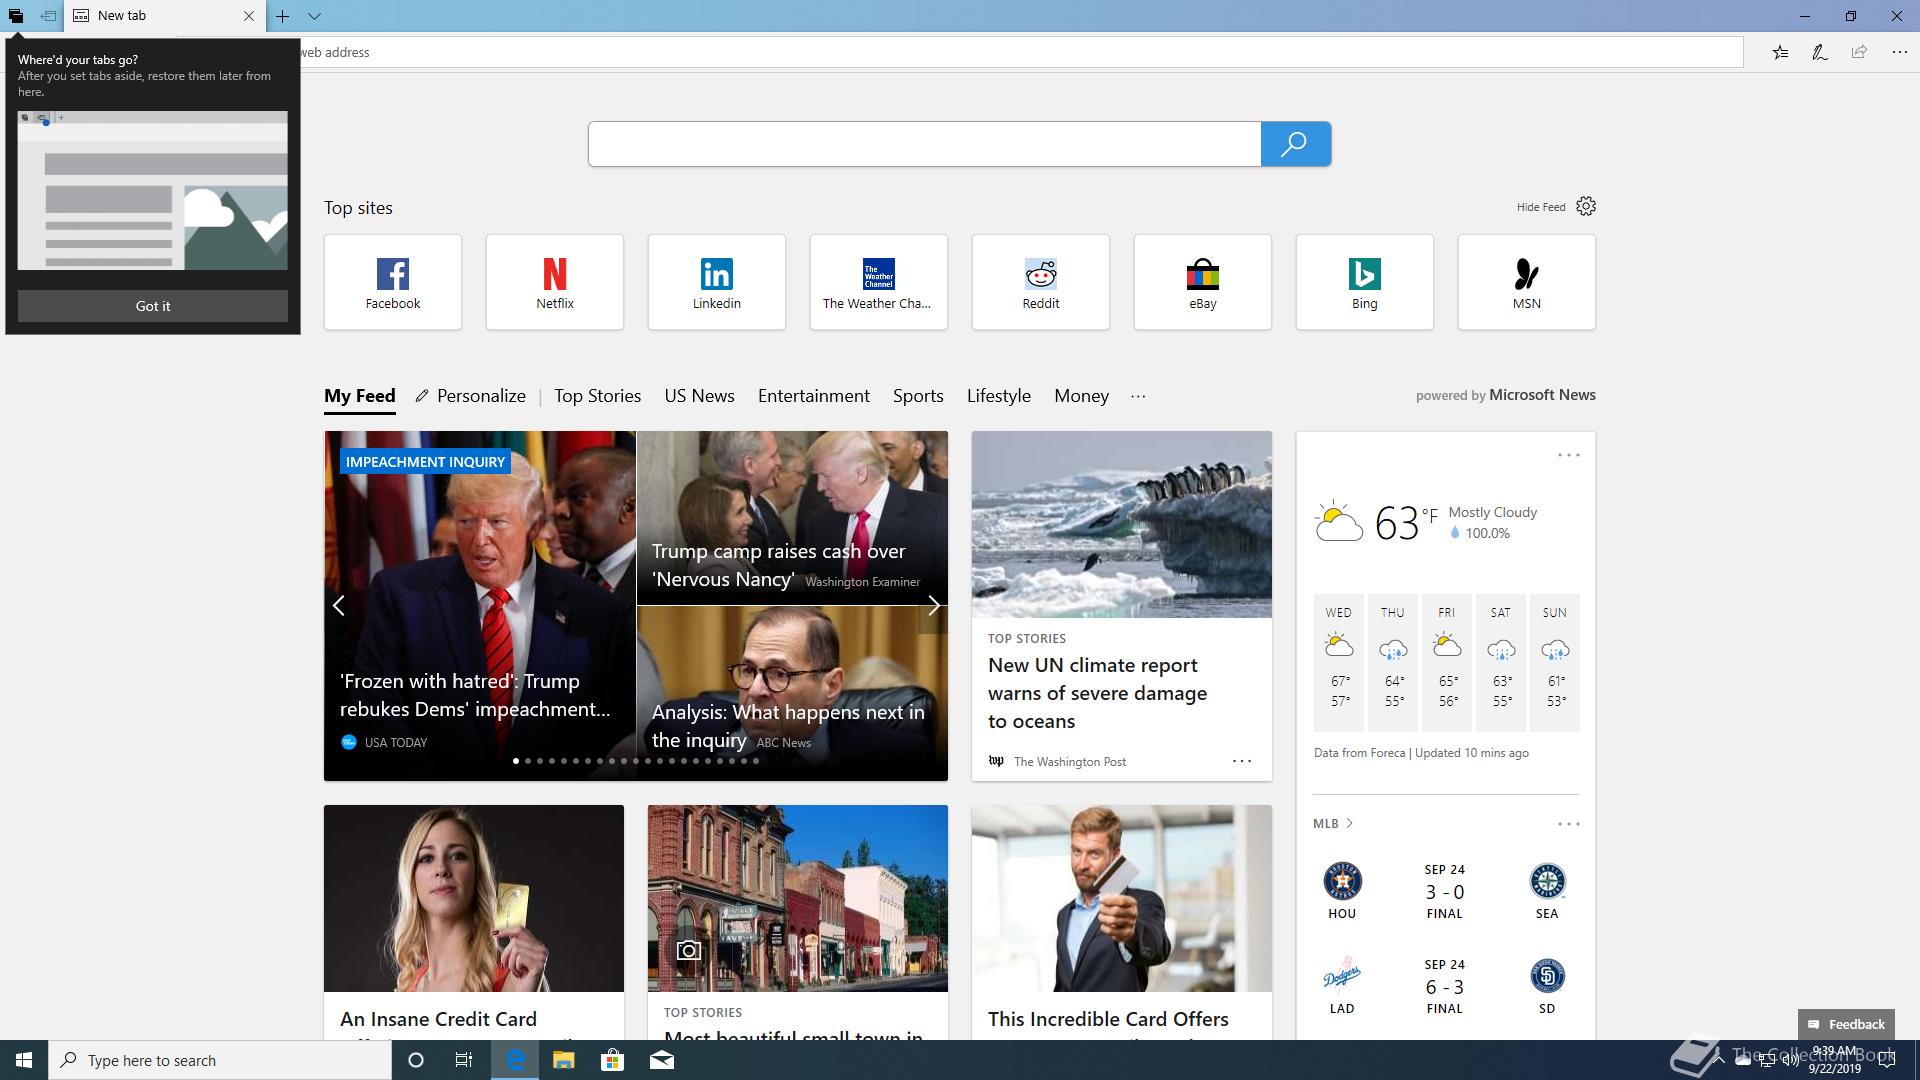Screen dimensions: 1920x1080
Task: Click the Feedback button
Action: tap(1846, 1024)
